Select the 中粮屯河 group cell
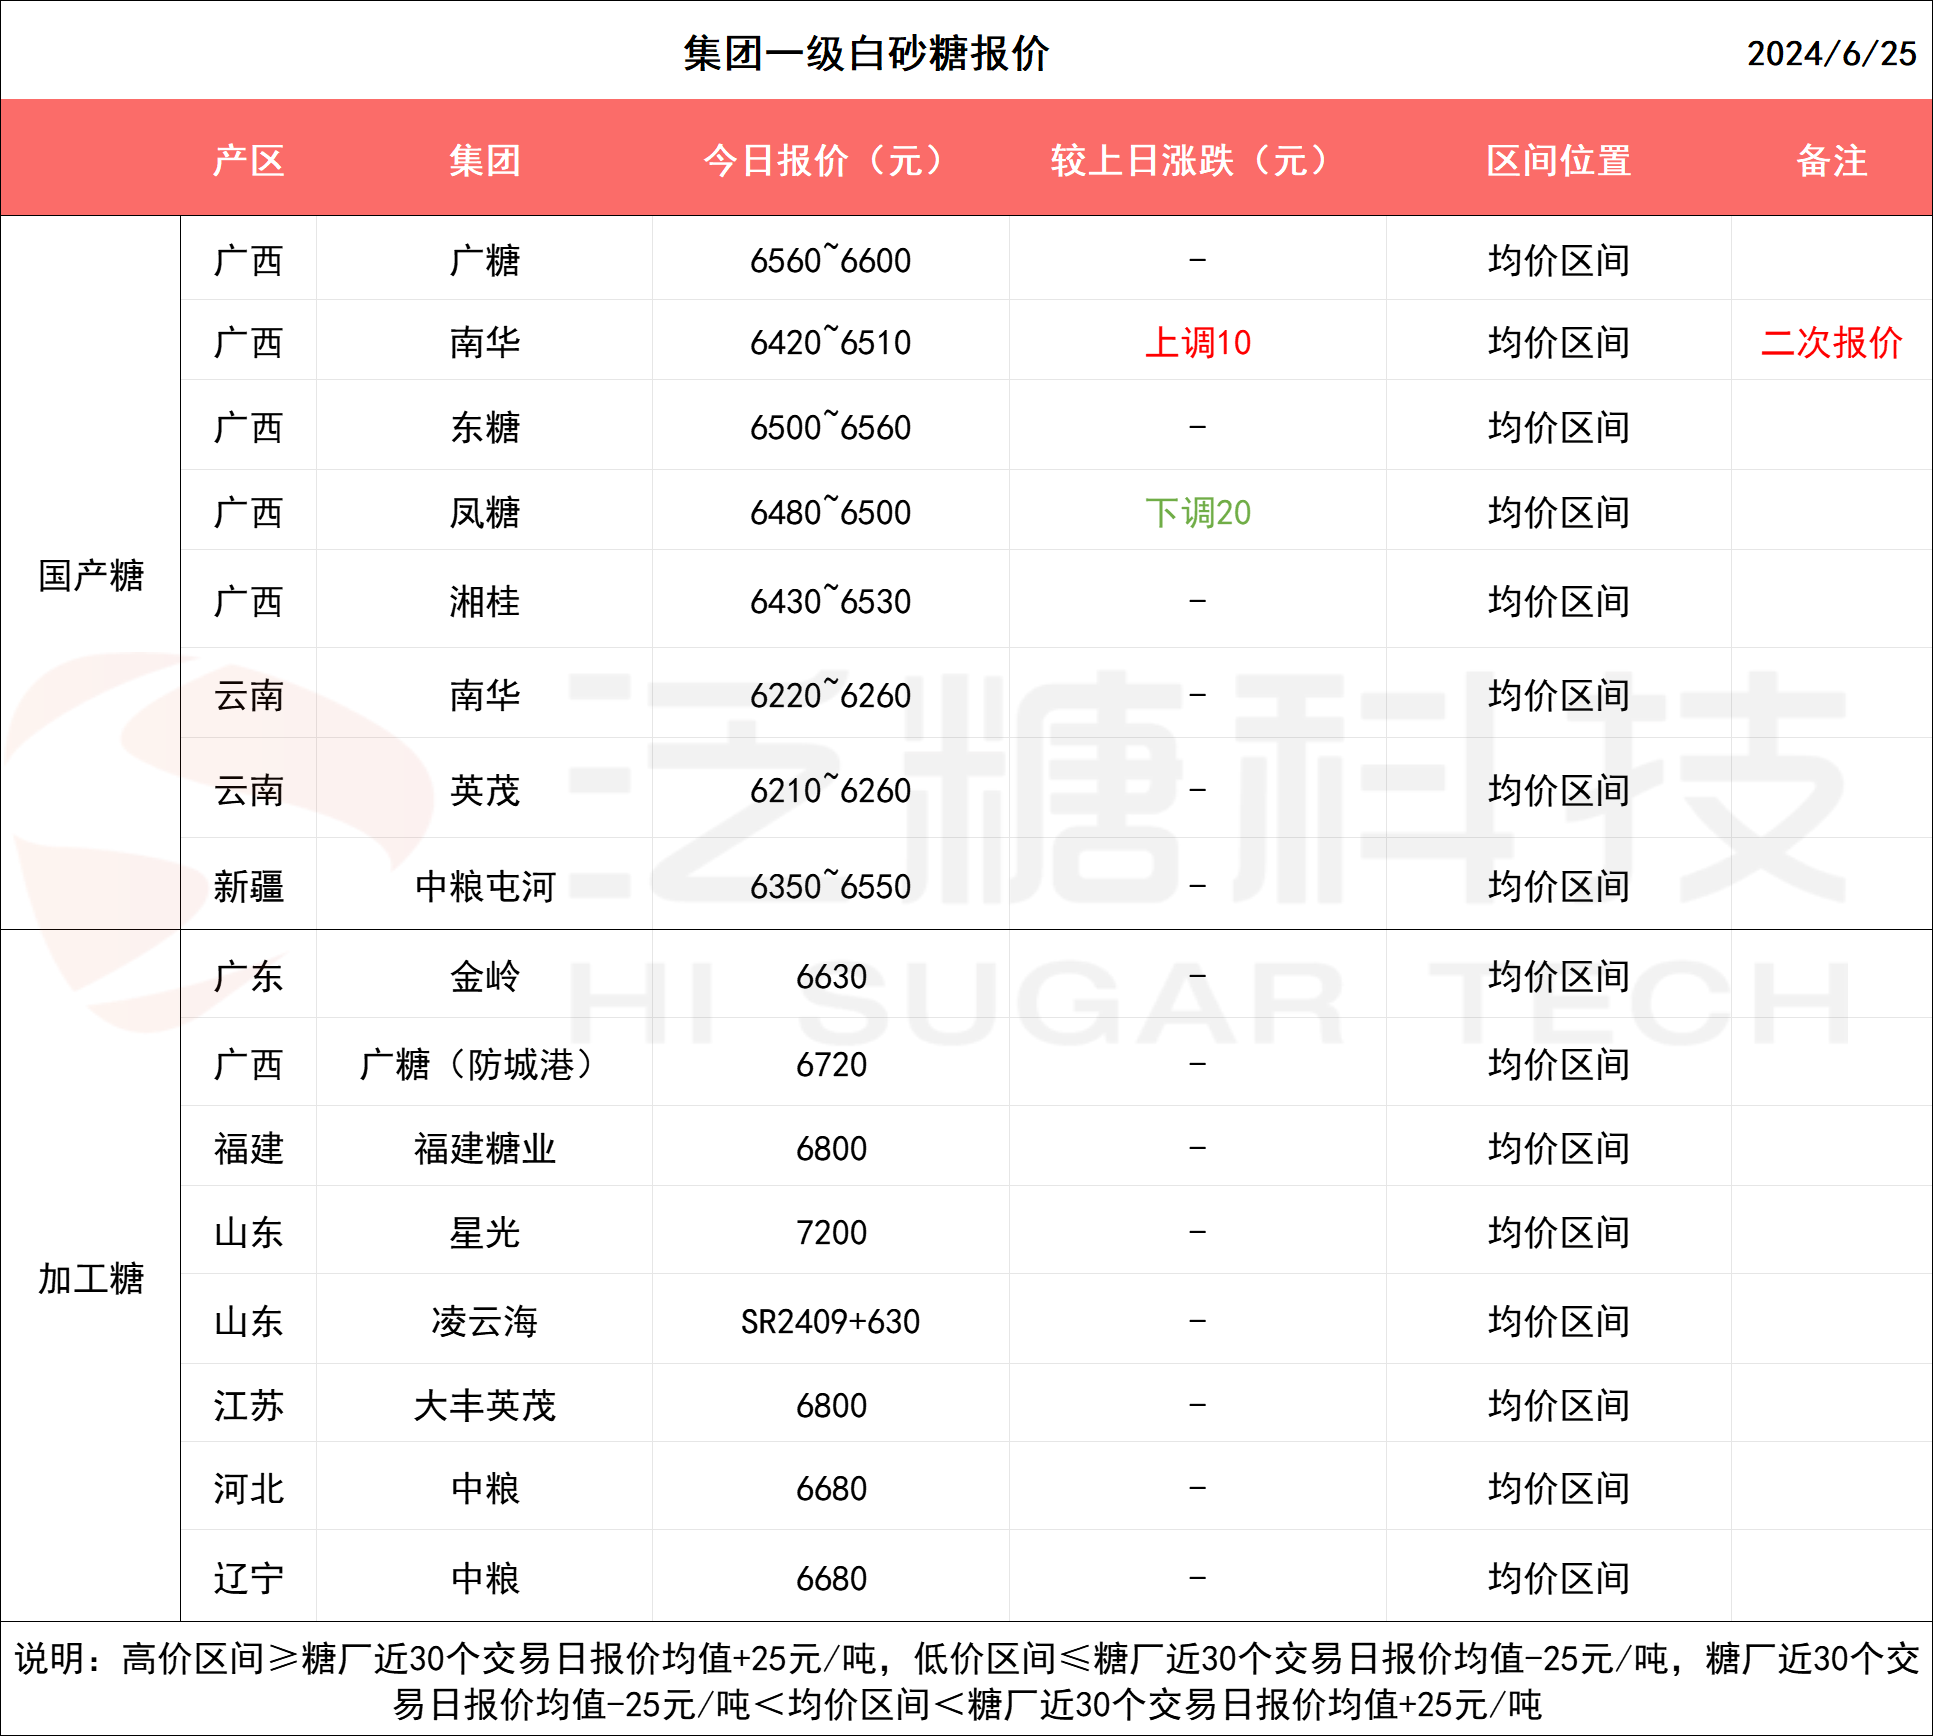 pyautogui.click(x=485, y=887)
